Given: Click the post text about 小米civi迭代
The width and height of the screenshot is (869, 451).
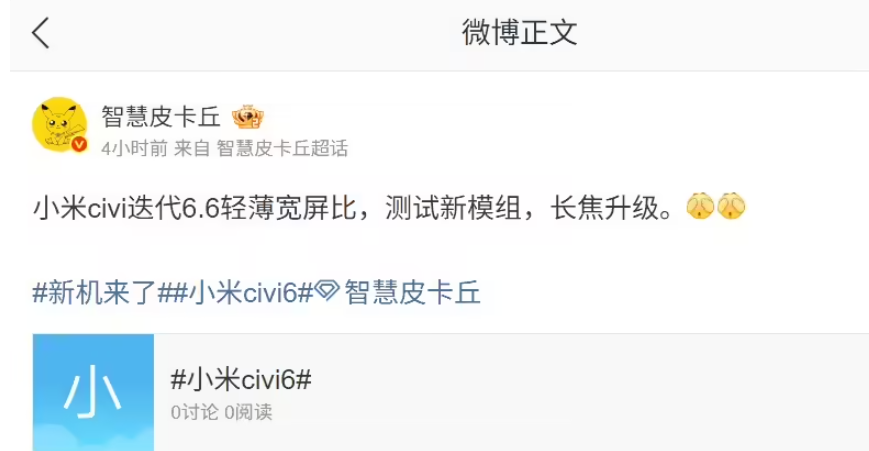Looking at the screenshot, I should pos(354,208).
